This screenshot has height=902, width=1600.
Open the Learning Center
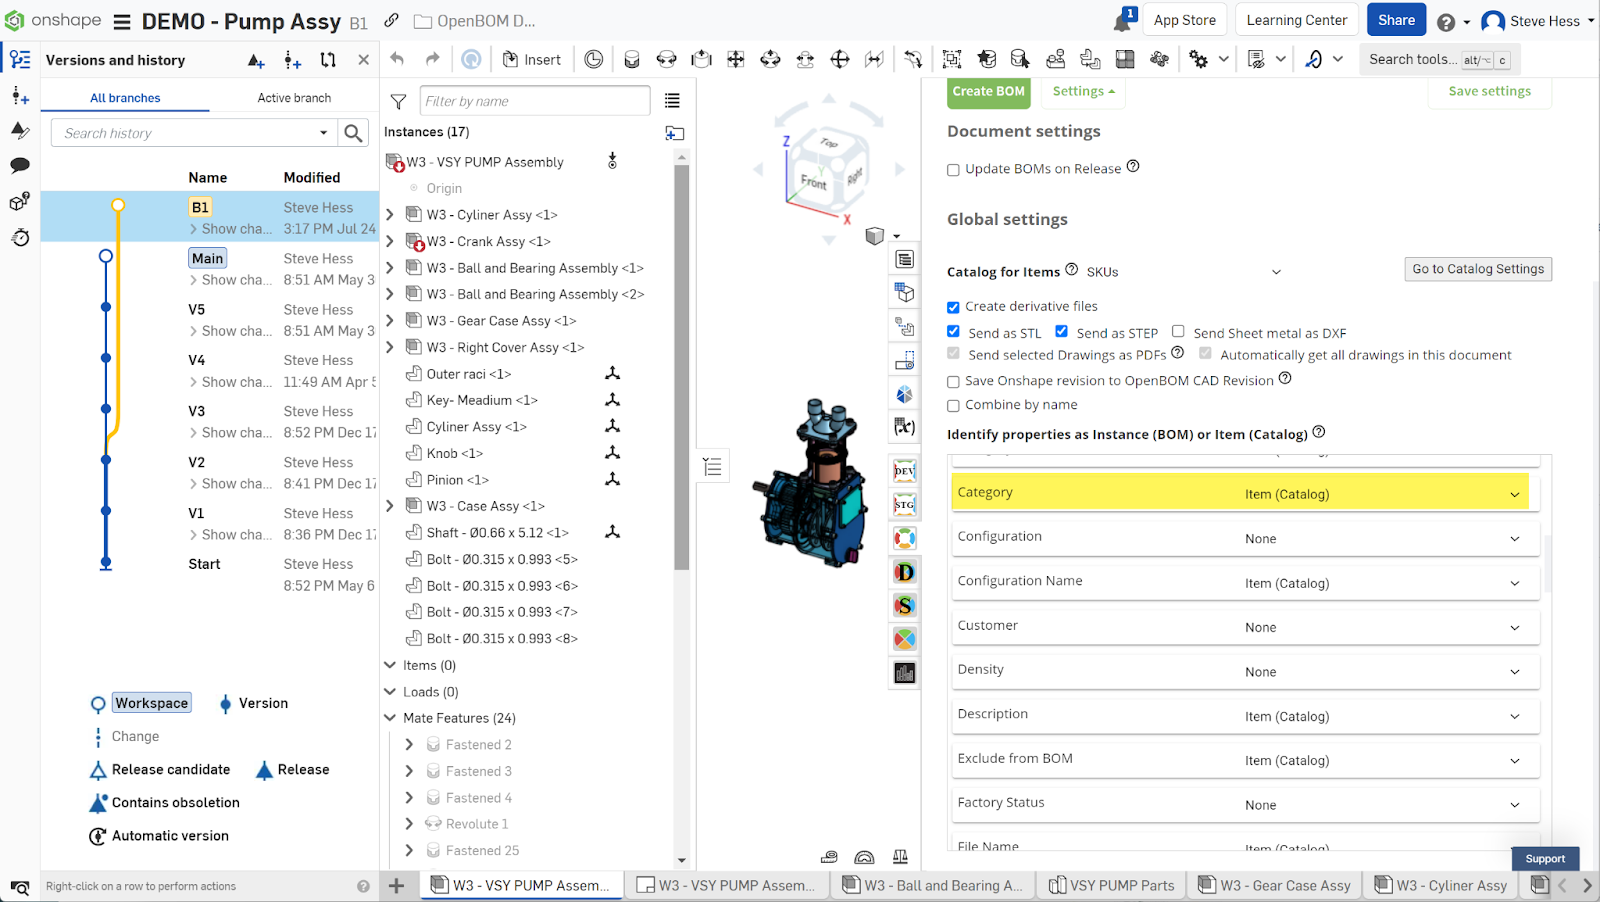tap(1297, 20)
